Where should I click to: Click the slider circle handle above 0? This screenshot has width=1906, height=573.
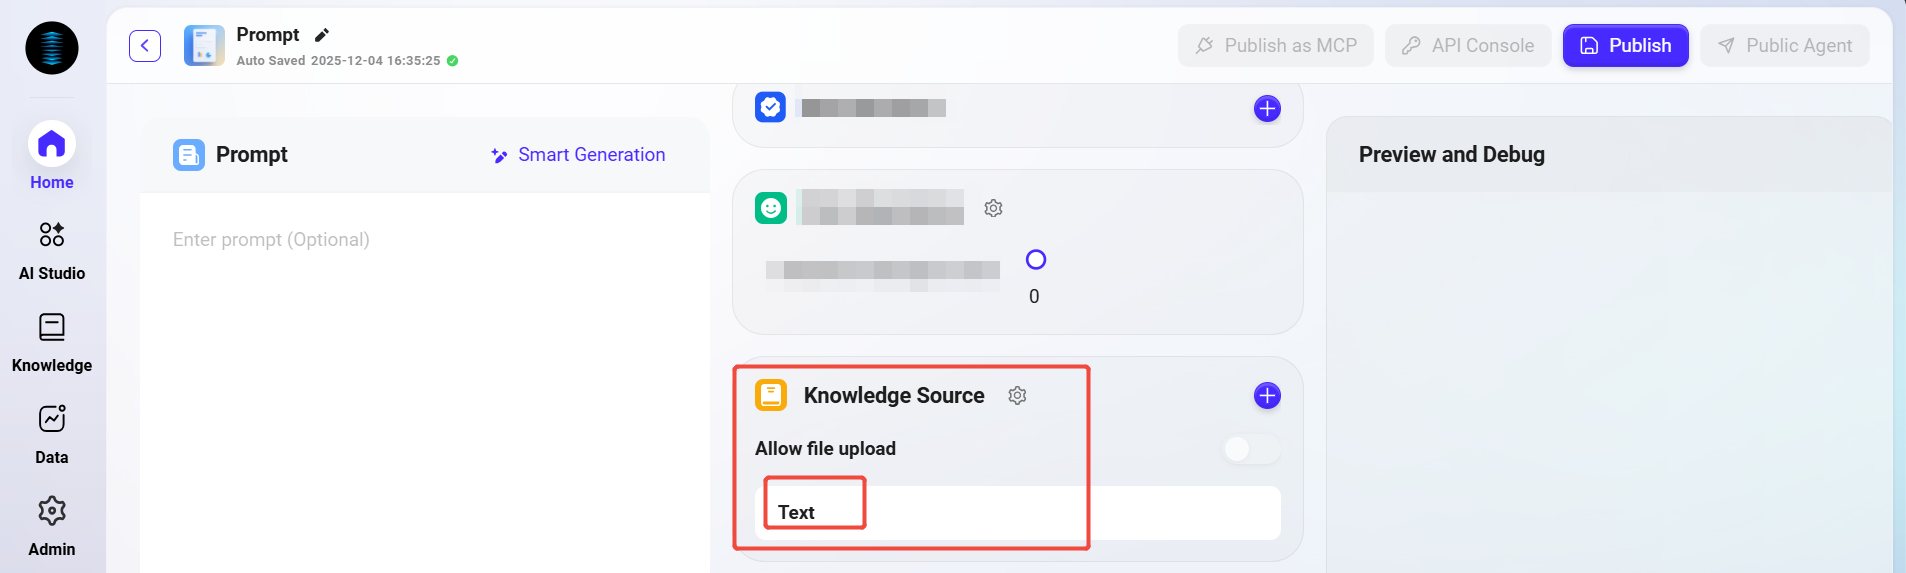[x=1036, y=260]
